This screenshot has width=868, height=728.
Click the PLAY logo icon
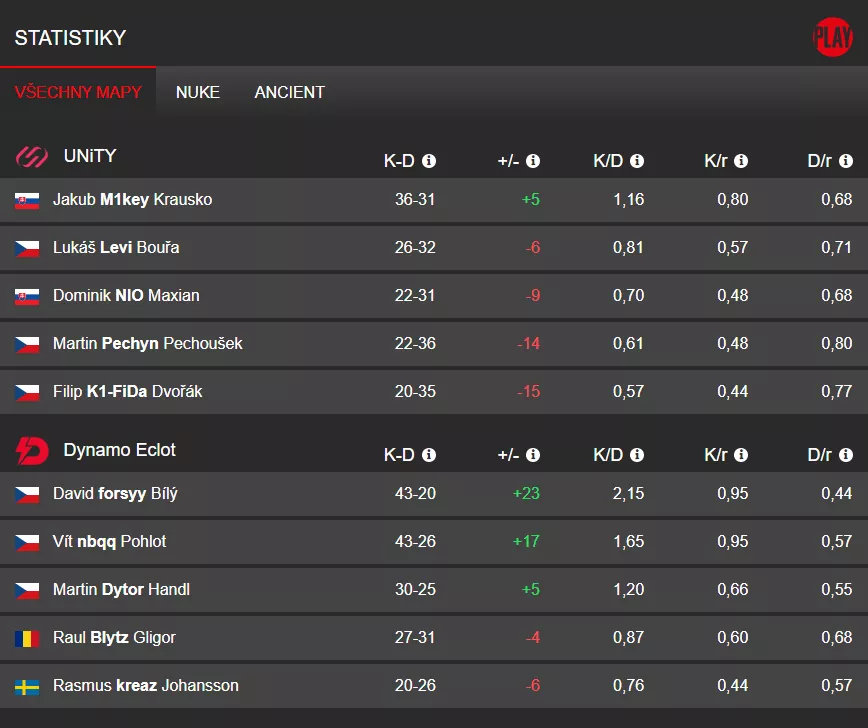coord(832,38)
